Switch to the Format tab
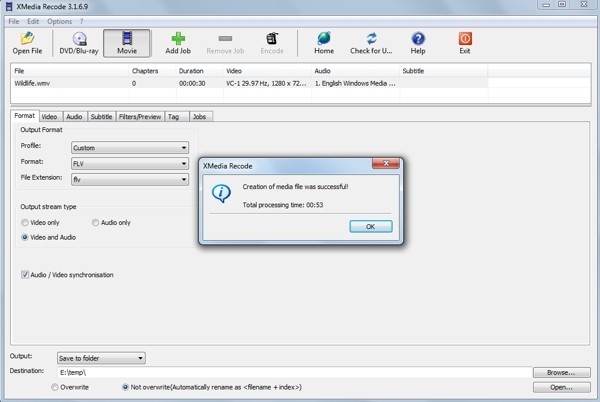 click(x=24, y=116)
